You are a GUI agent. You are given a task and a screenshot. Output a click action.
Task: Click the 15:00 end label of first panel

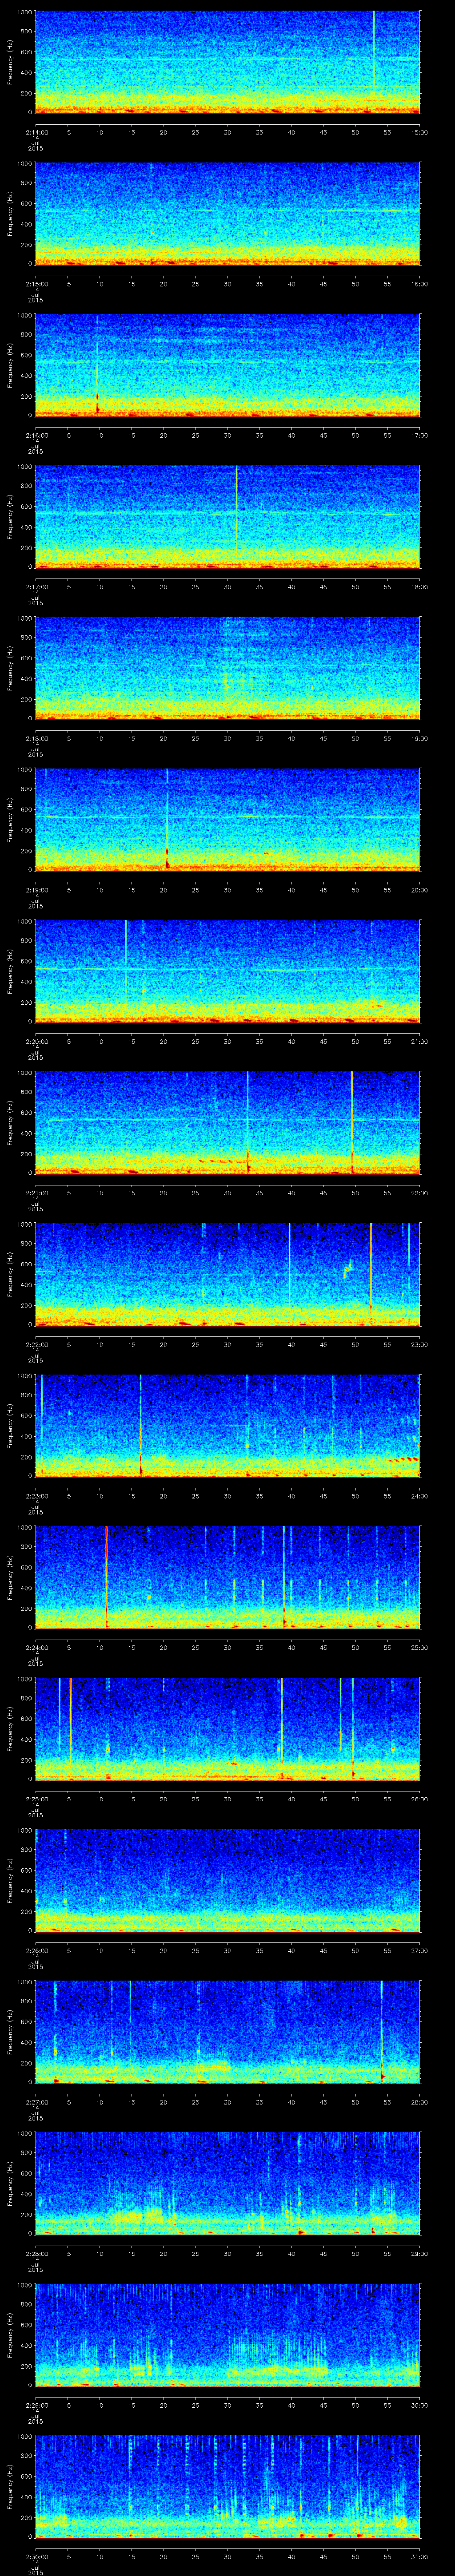point(419,131)
